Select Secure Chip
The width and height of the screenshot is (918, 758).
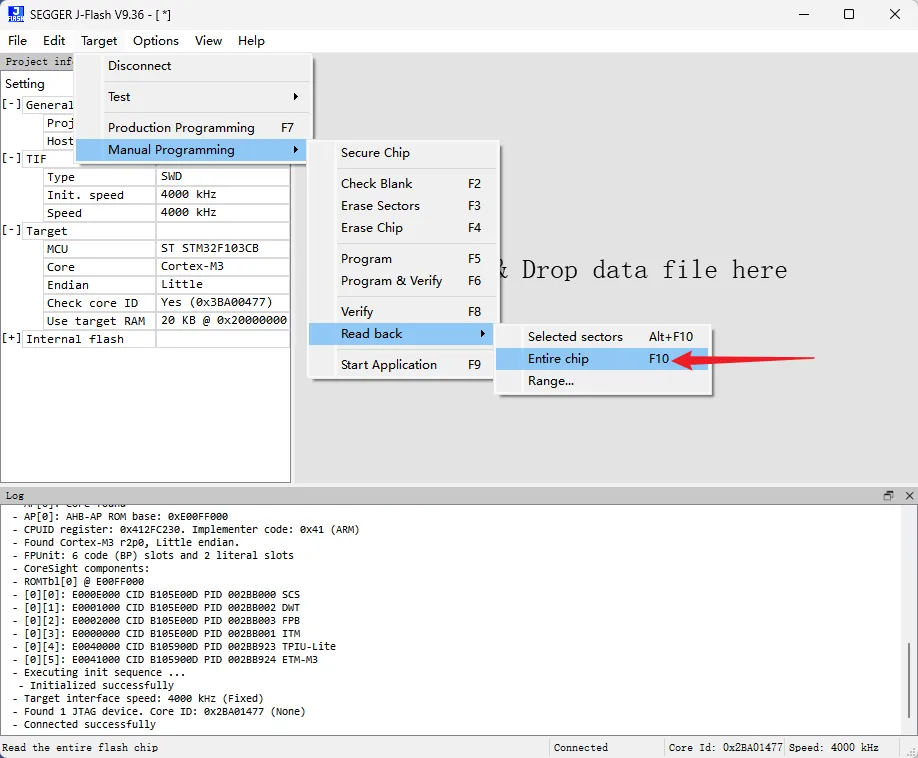pos(403,153)
